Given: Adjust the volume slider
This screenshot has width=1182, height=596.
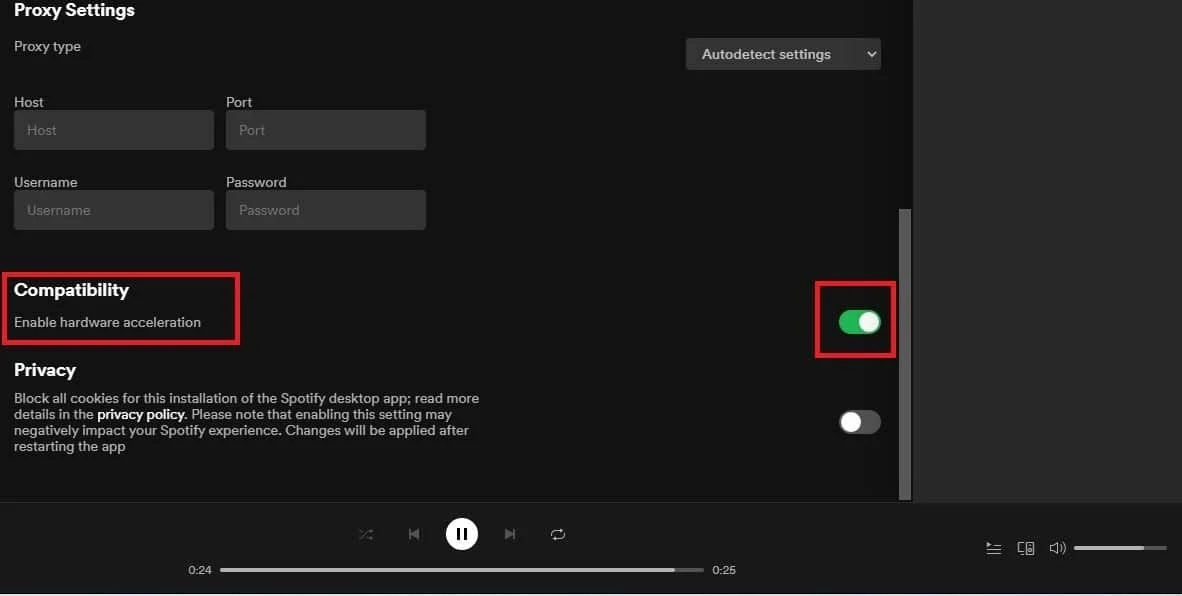Looking at the screenshot, I should (1120, 548).
